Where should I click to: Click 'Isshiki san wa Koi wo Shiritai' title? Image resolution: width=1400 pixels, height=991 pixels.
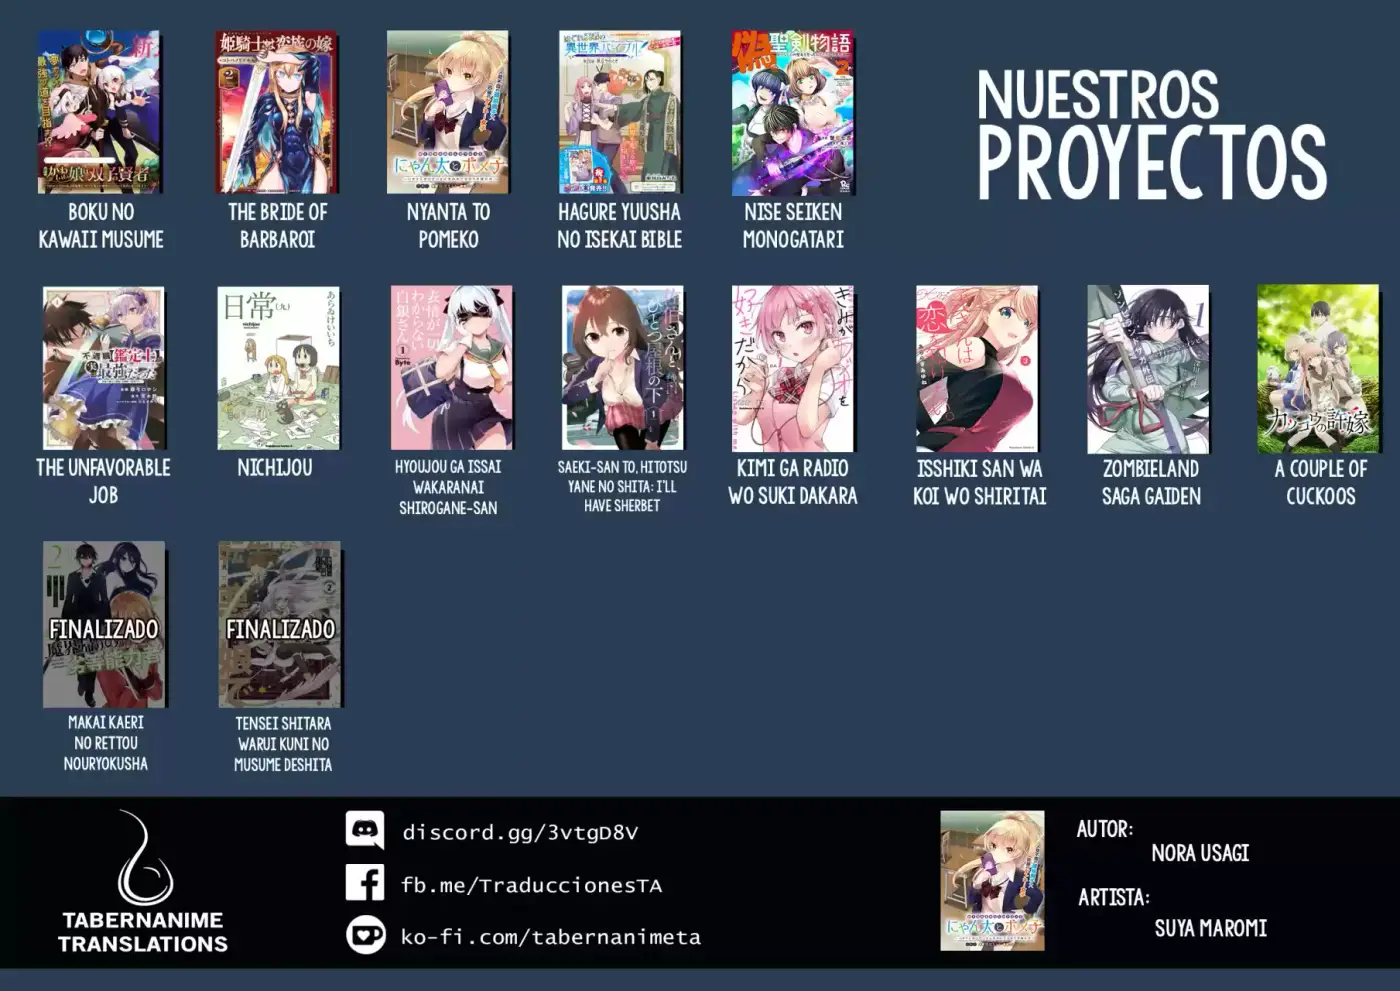[x=980, y=482]
